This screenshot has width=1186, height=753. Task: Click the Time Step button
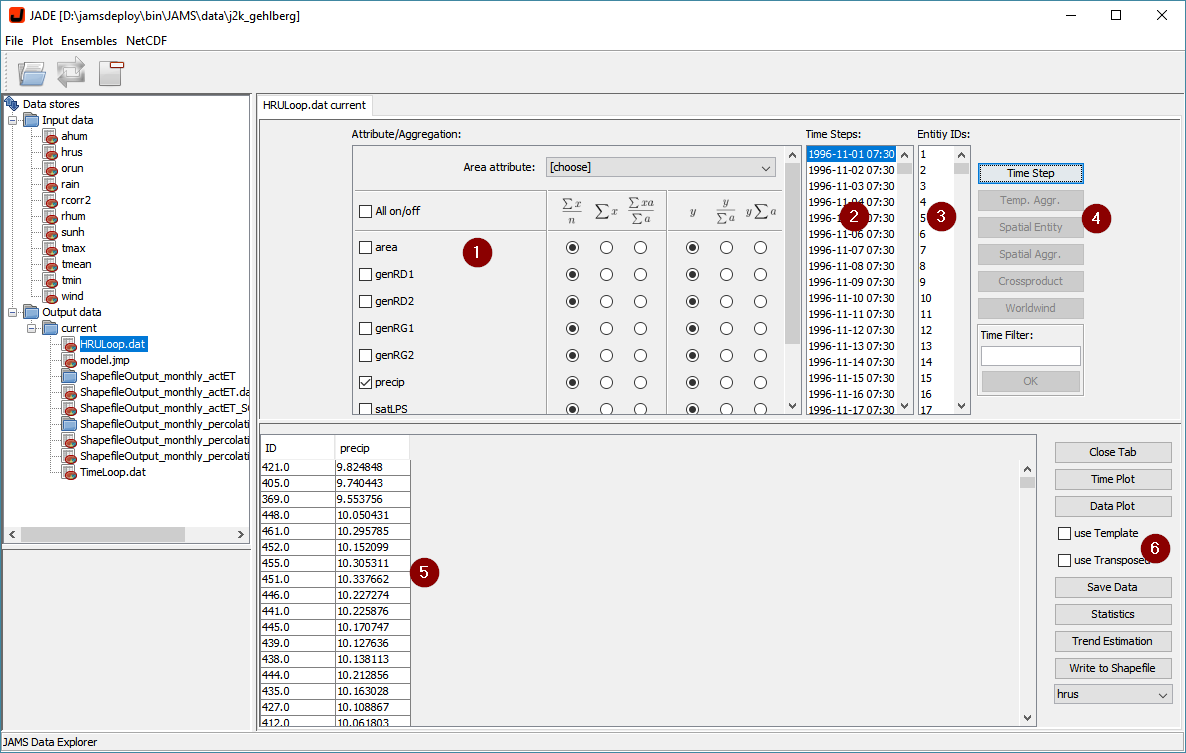pos(1030,173)
